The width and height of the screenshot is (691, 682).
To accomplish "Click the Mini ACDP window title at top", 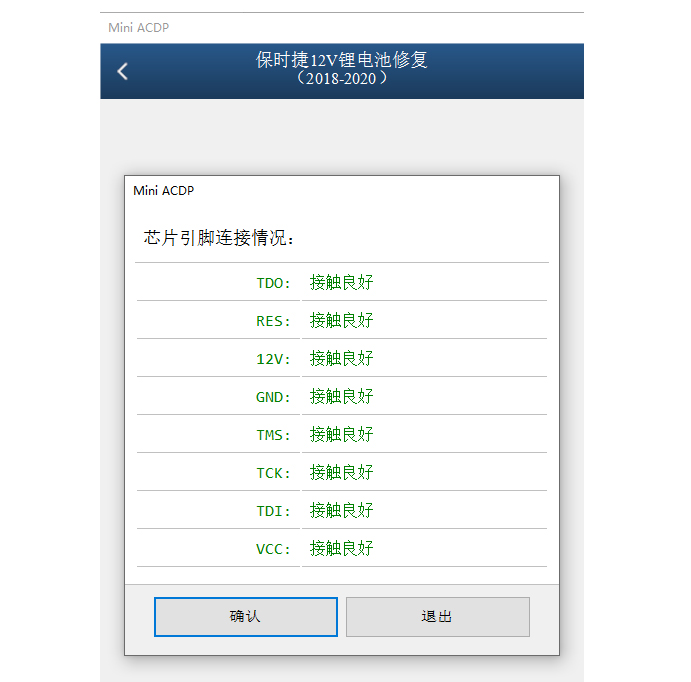I will 138,27.
